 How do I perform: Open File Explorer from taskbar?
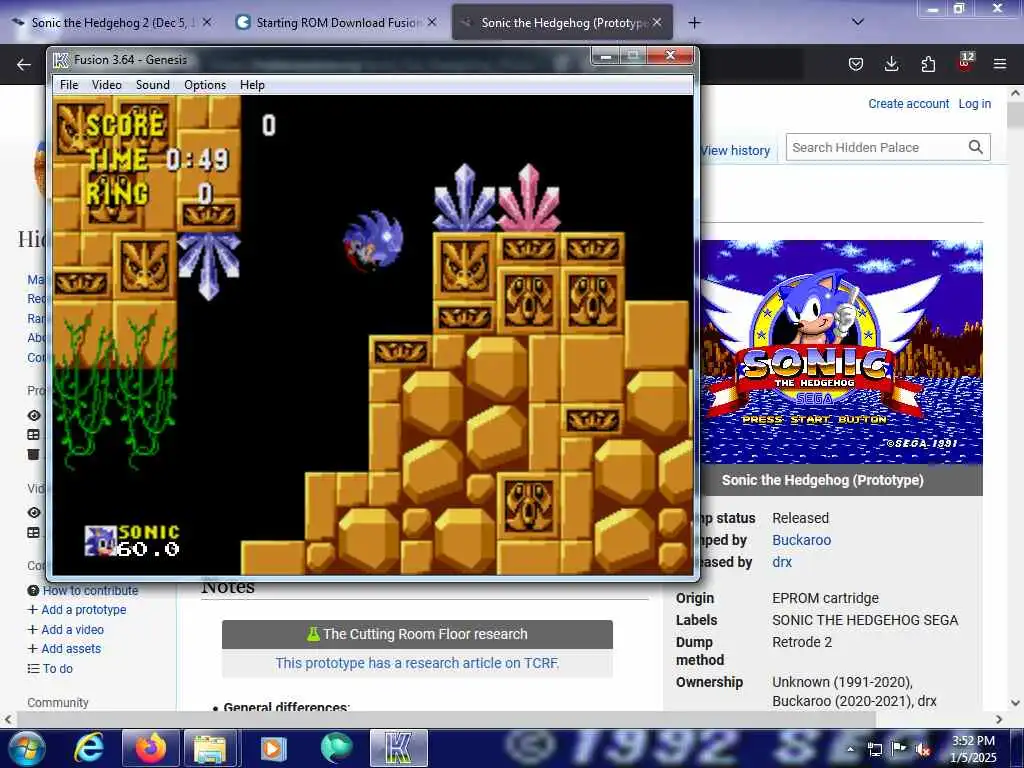click(210, 748)
